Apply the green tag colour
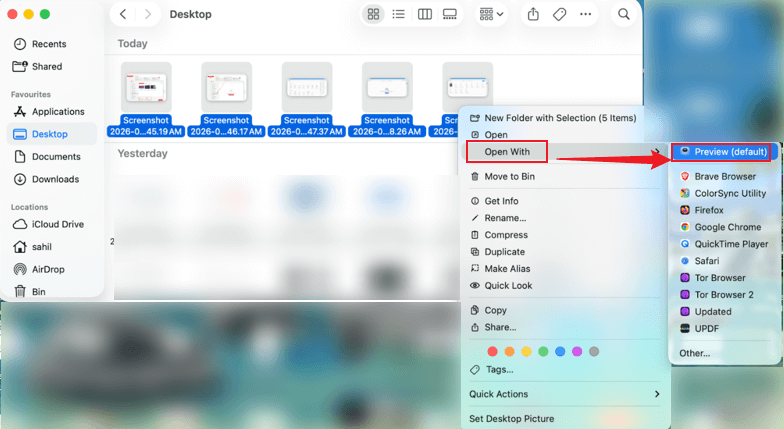The width and height of the screenshot is (784, 429). pyautogui.click(x=543, y=352)
